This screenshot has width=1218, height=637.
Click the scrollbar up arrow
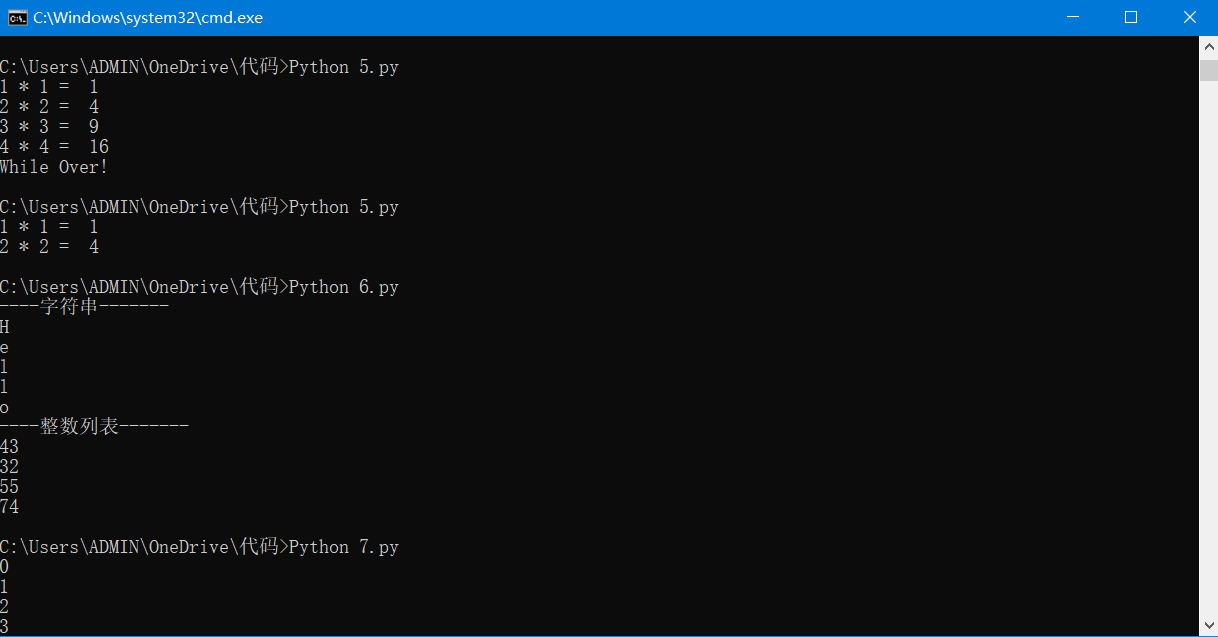tap(1208, 47)
